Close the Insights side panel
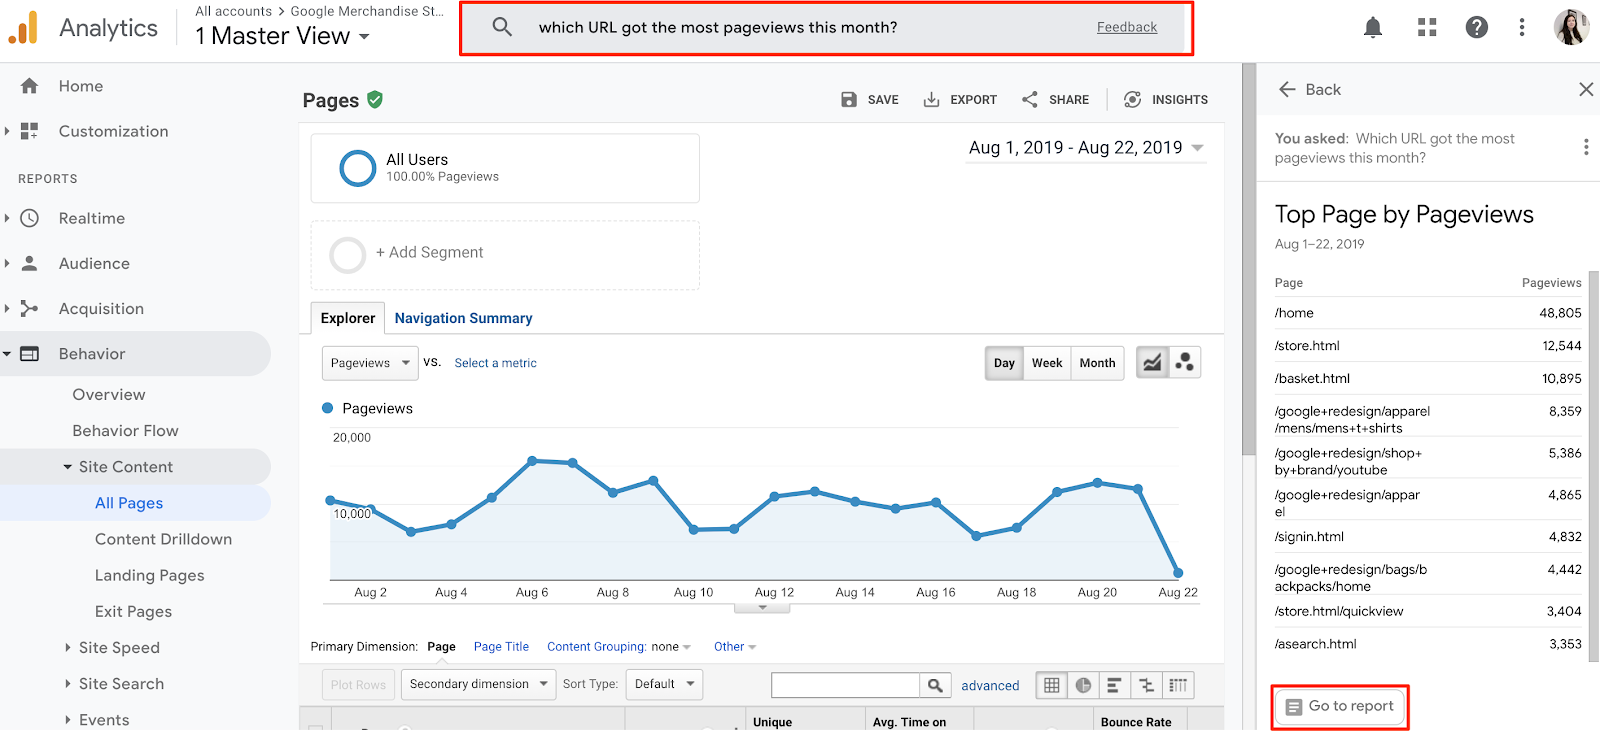Image resolution: width=1600 pixels, height=731 pixels. point(1586,89)
